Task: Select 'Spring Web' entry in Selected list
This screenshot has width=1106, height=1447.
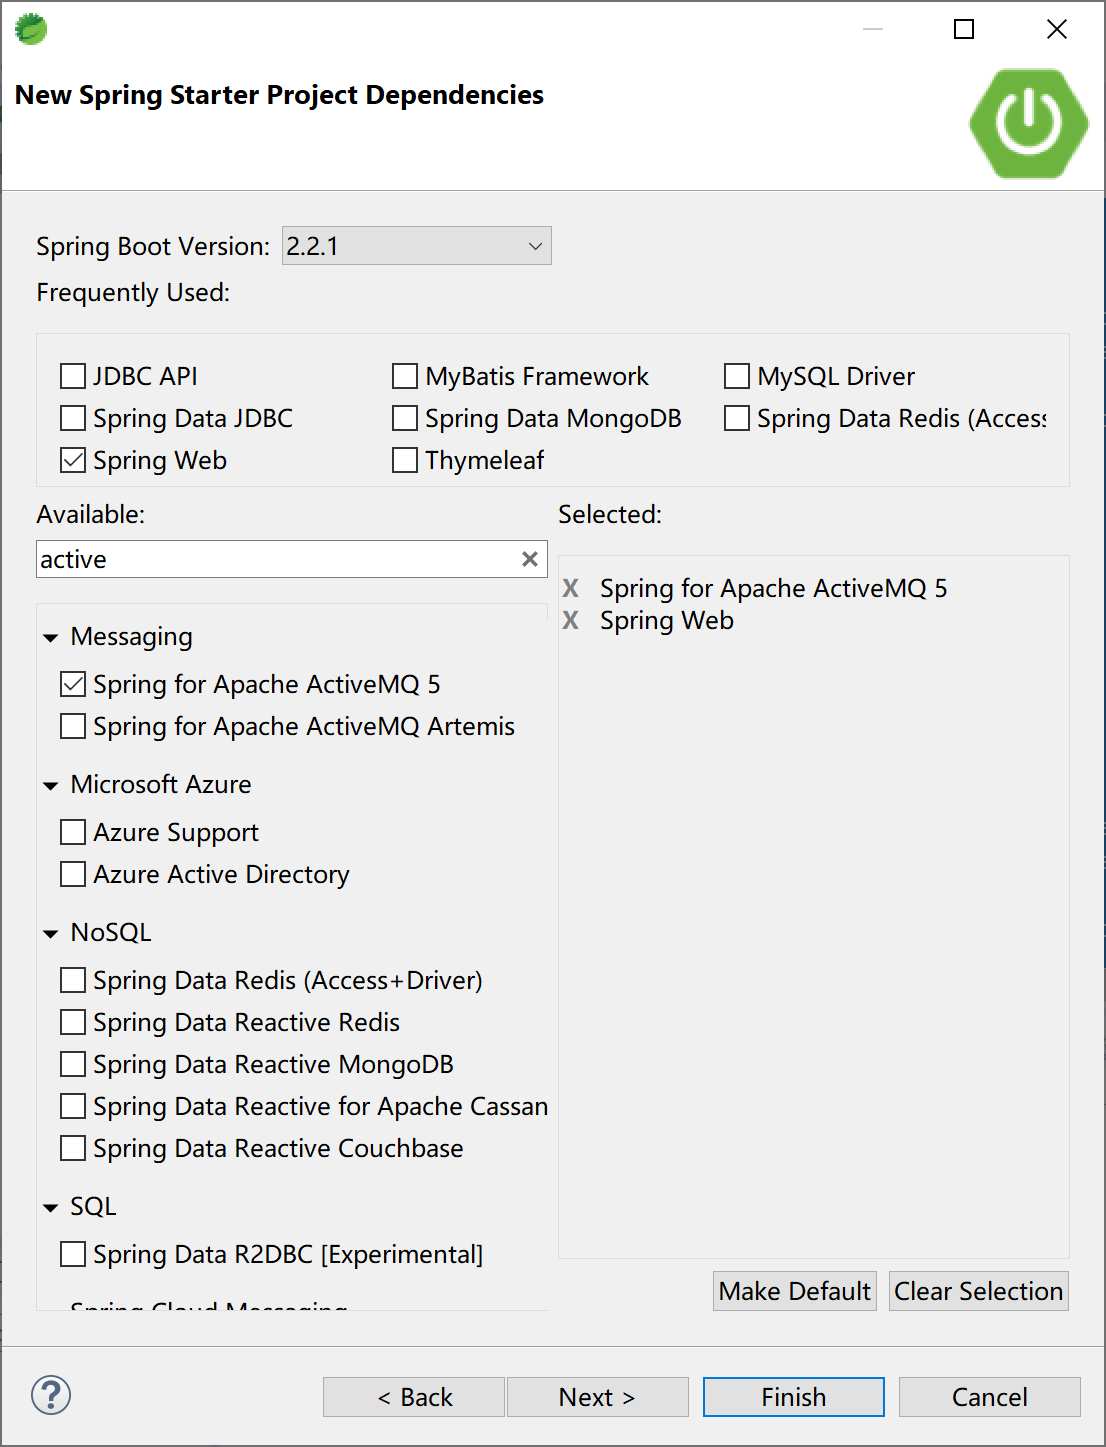Action: (667, 620)
